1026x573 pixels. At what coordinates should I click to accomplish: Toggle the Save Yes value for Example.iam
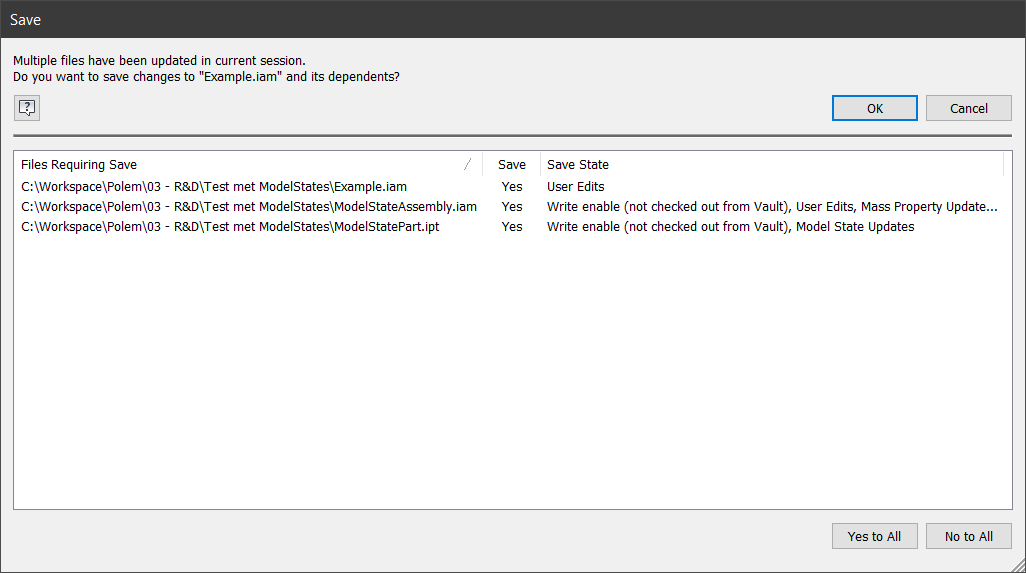[512, 187]
